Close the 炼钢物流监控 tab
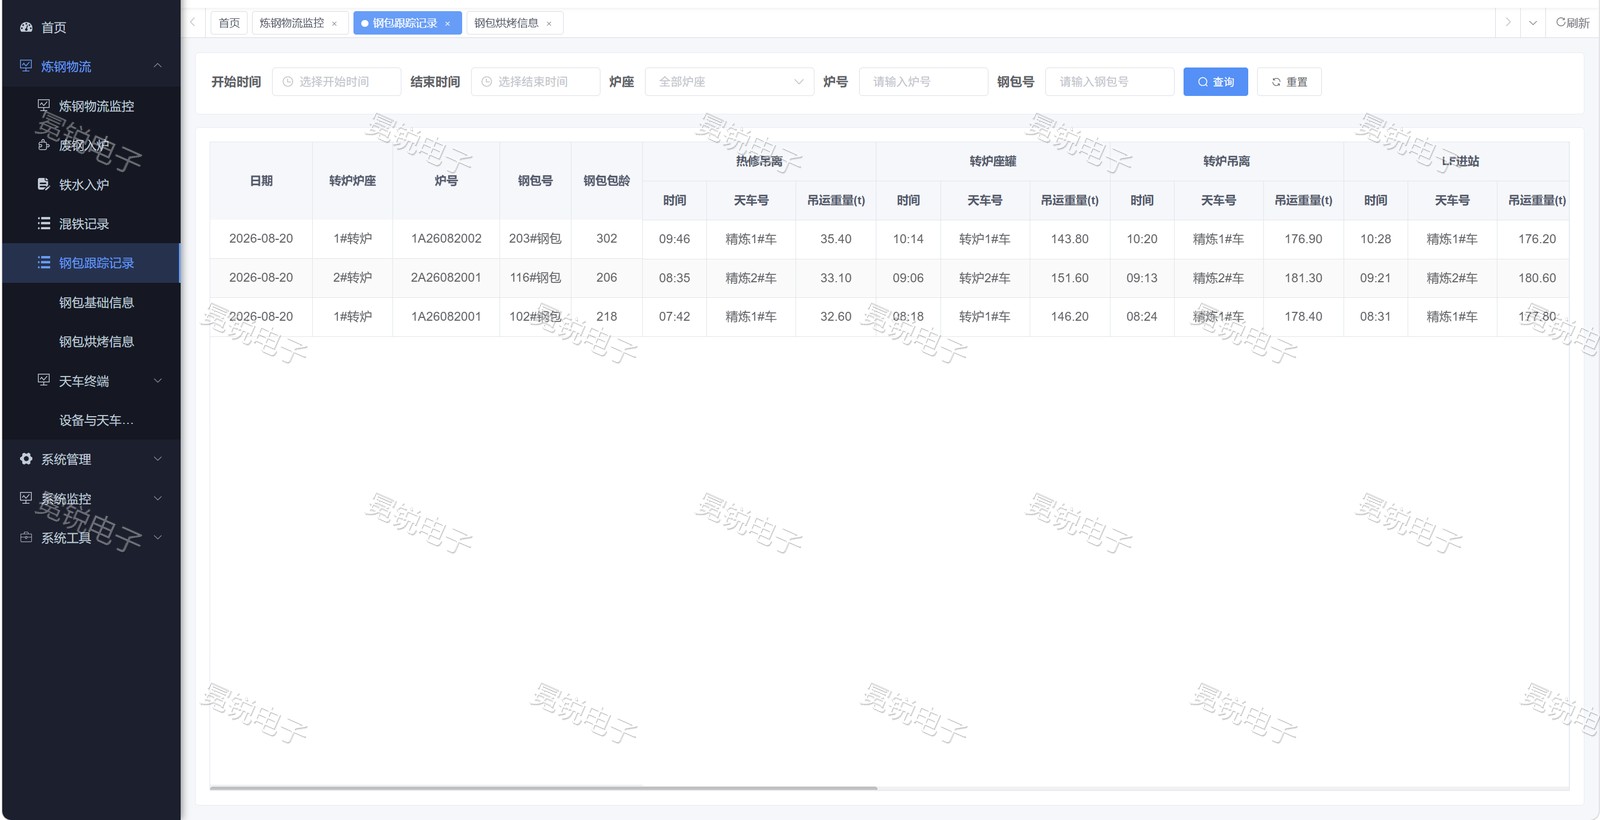Image resolution: width=1600 pixels, height=820 pixels. tap(334, 24)
